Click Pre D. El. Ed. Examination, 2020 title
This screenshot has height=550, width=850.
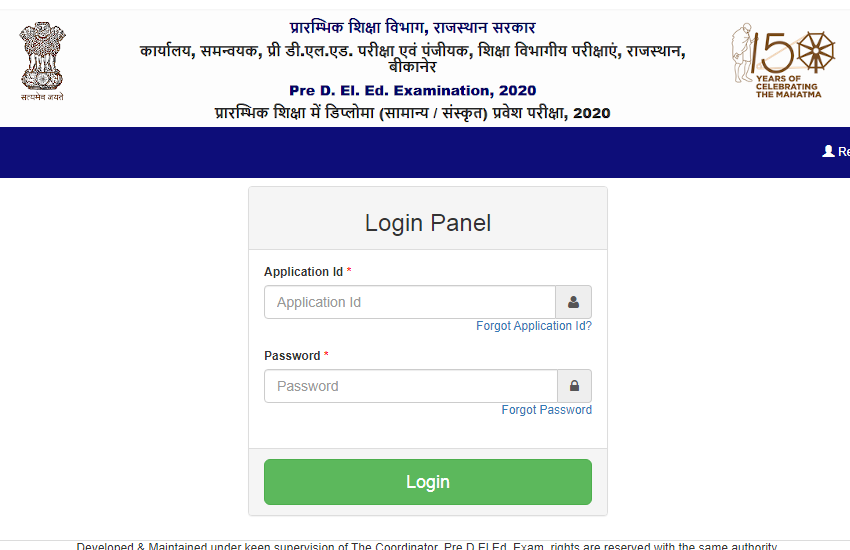tap(413, 90)
